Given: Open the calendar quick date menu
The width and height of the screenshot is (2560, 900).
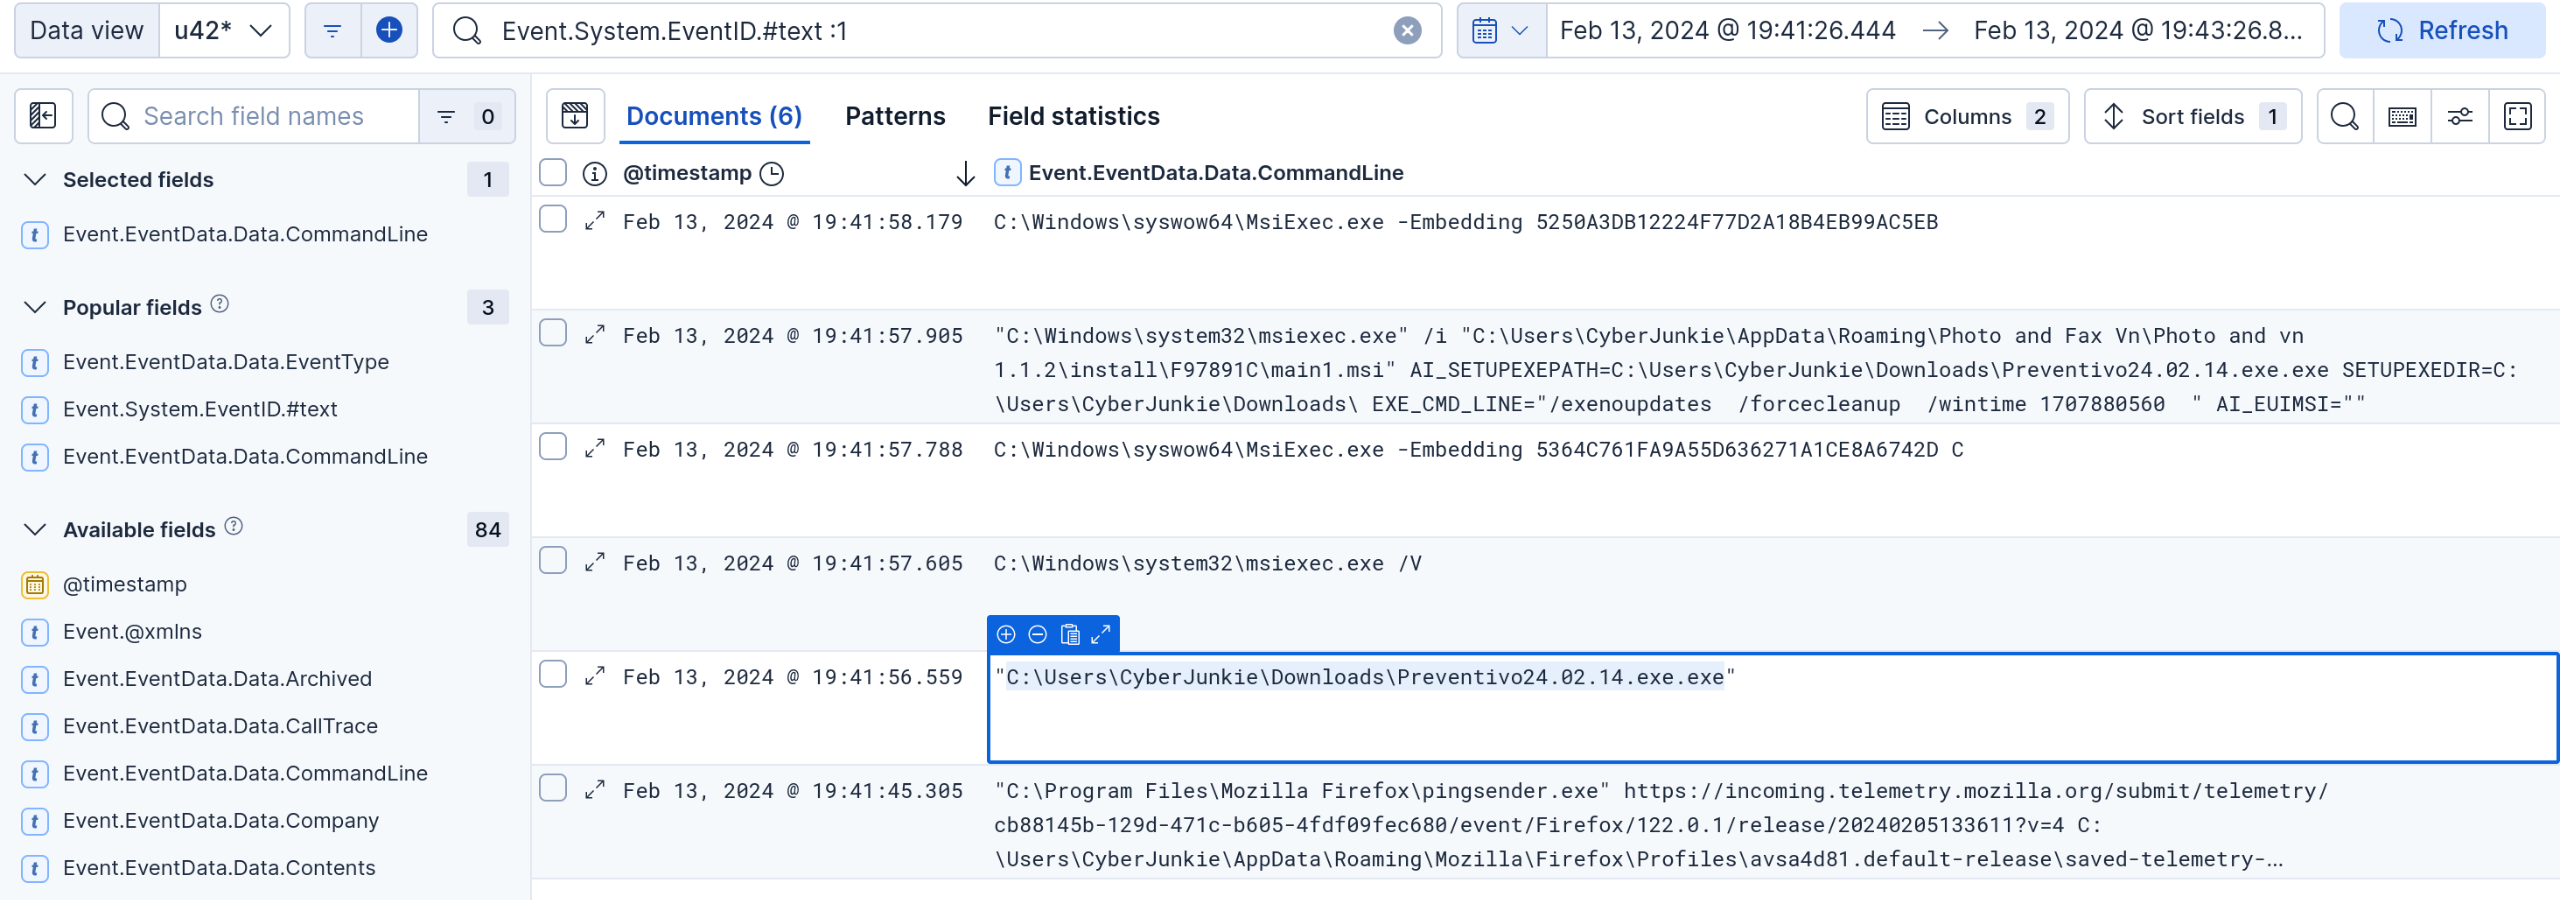Looking at the screenshot, I should 1500,31.
